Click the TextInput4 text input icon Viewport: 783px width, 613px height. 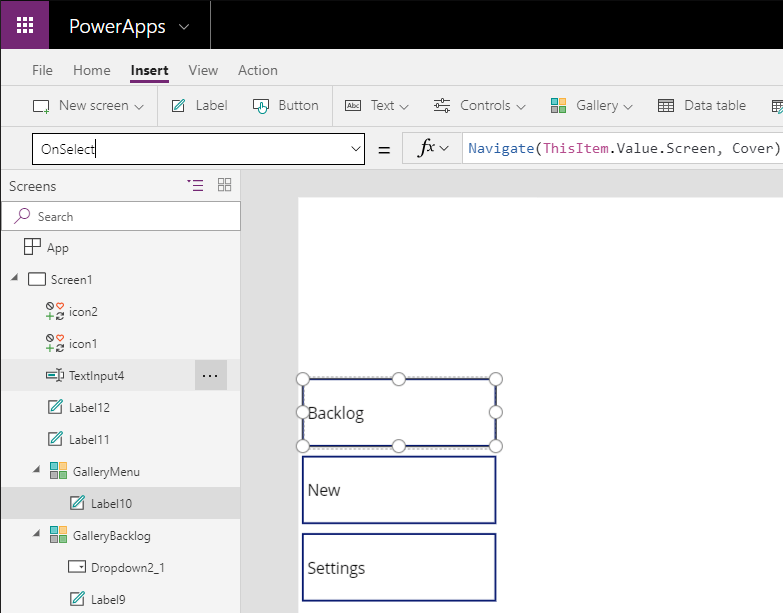tap(55, 375)
